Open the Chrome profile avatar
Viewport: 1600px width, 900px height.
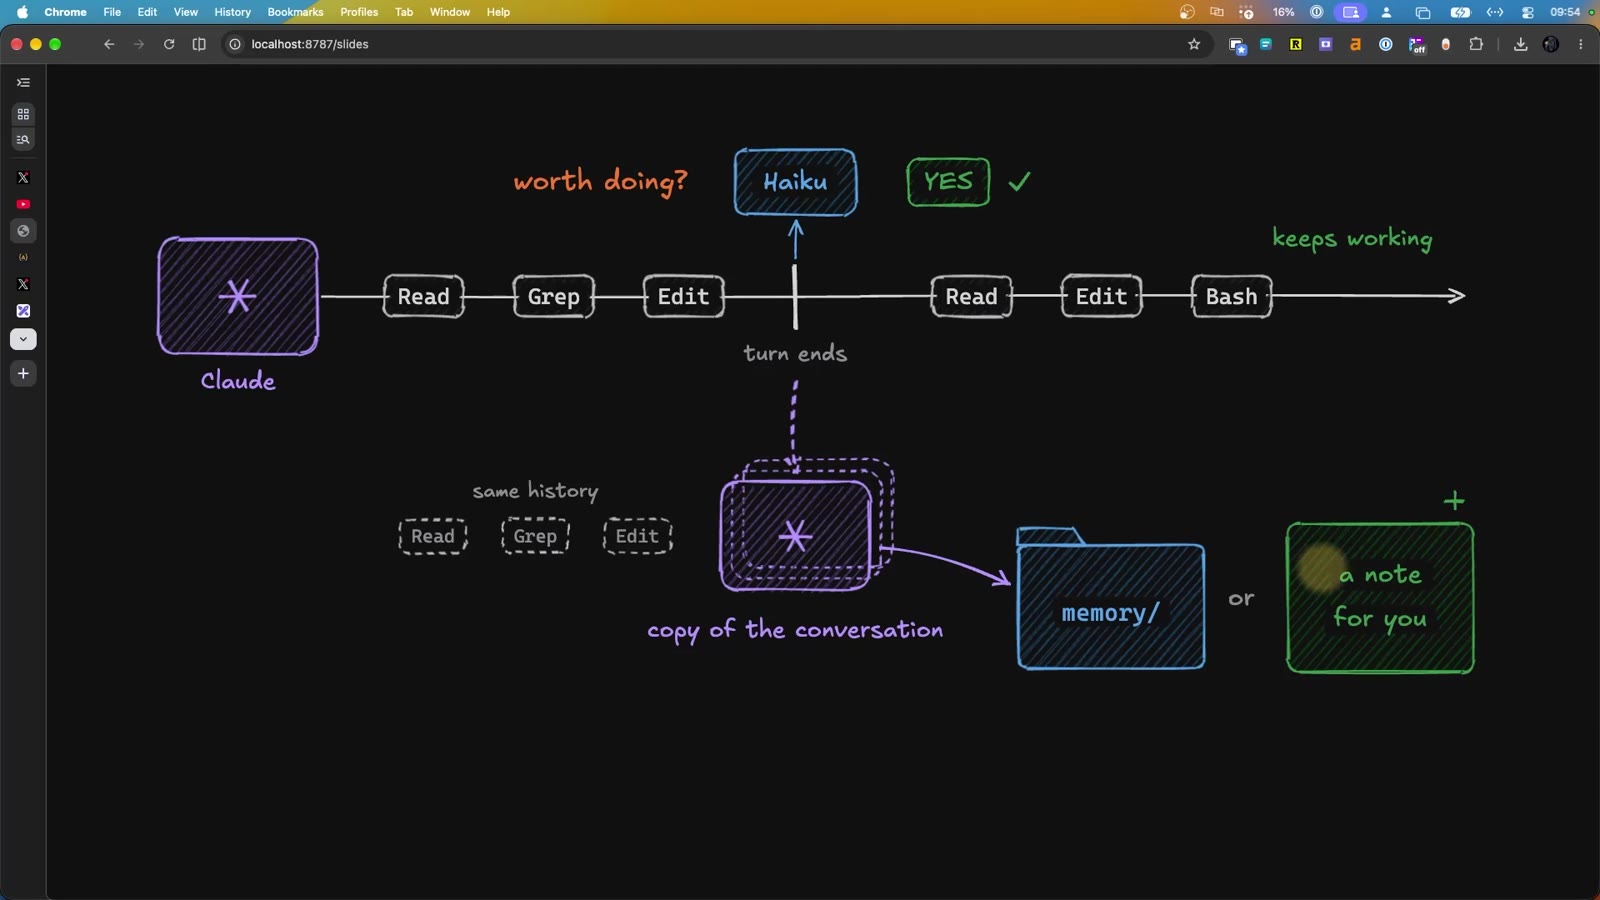[x=1551, y=44]
